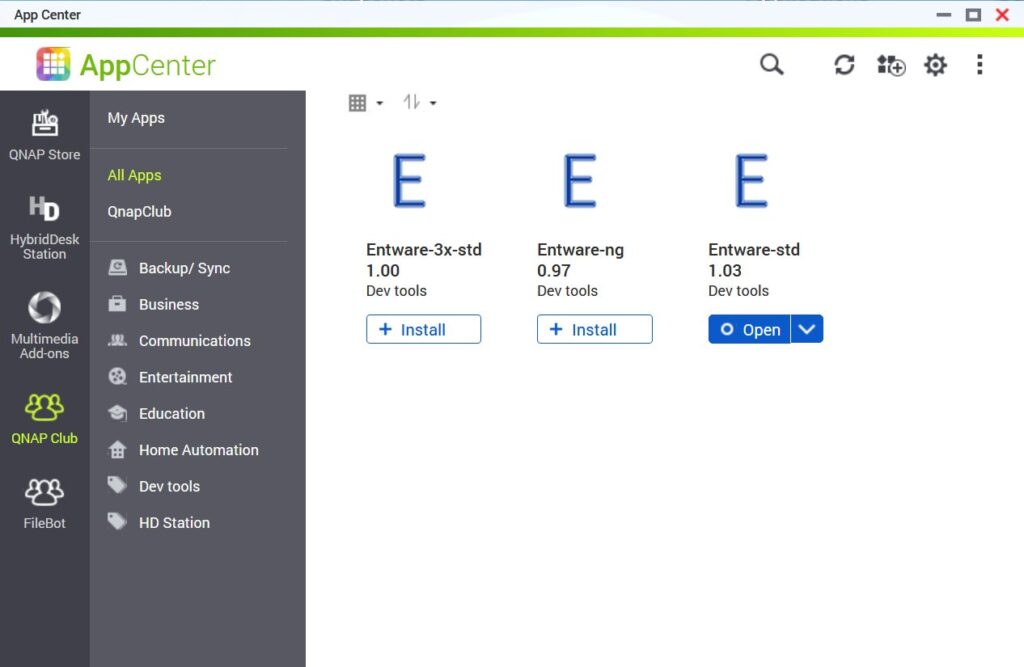This screenshot has height=667, width=1024.
Task: Click the Entware-ng app icon
Action: pyautogui.click(x=580, y=180)
